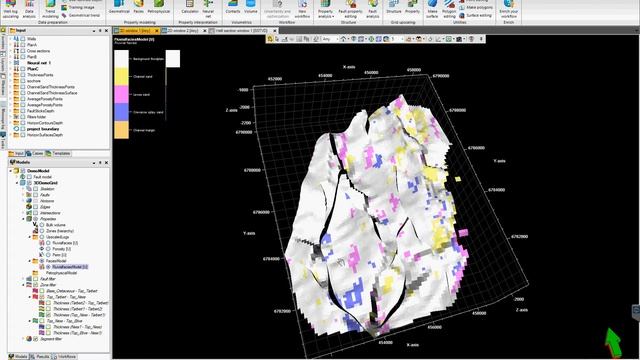Switch to the Models tab at bottom
Viewport: 640px width, 360px height.
coord(18,356)
